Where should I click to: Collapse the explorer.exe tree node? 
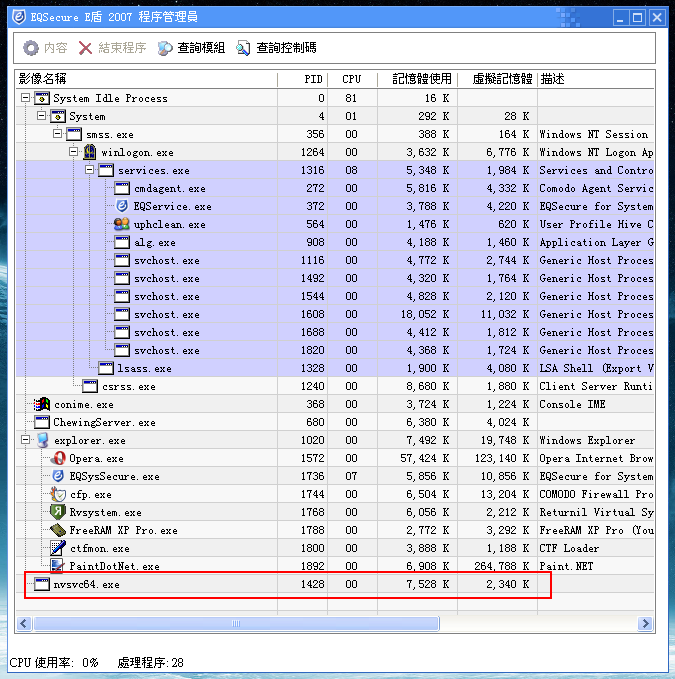point(26,440)
